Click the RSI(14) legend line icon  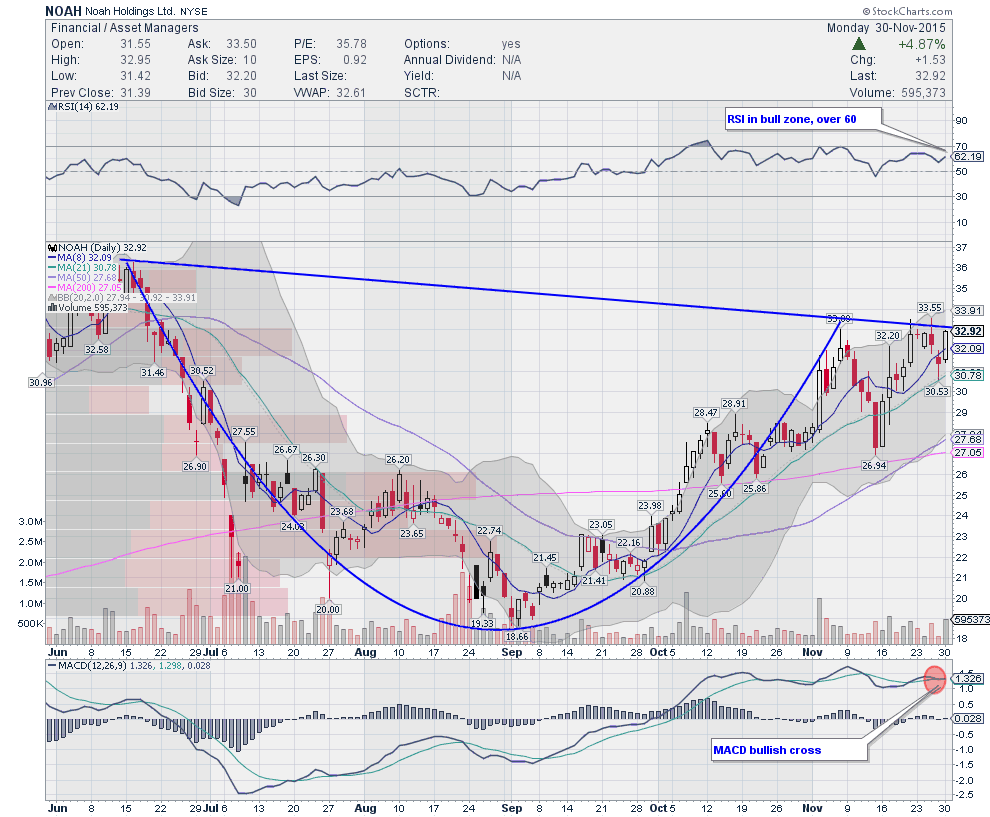[52, 107]
